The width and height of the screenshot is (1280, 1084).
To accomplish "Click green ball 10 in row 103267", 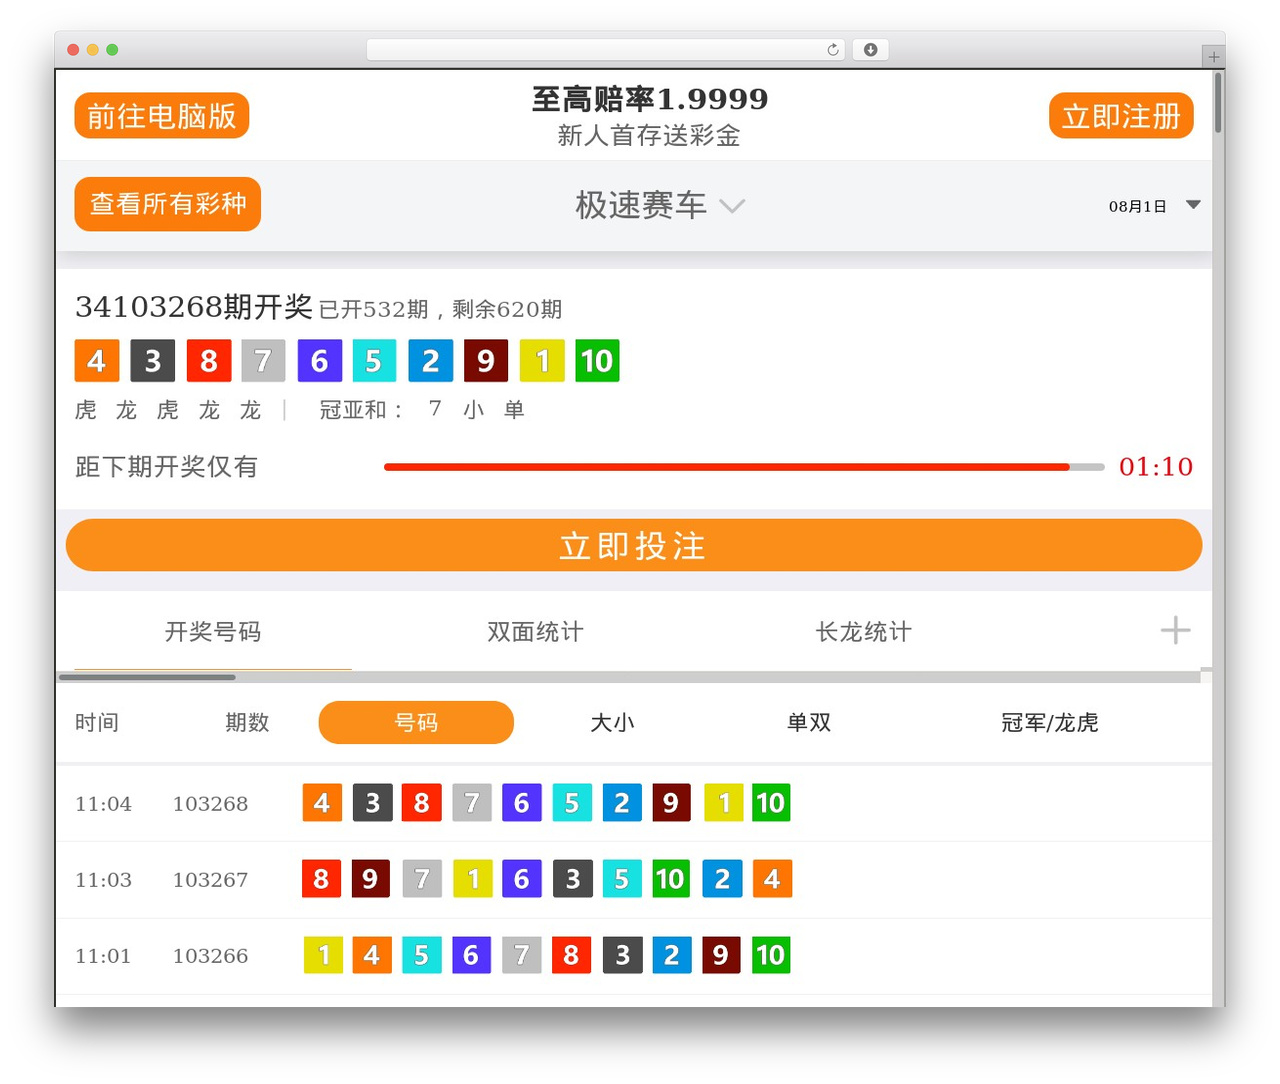I will tap(671, 879).
